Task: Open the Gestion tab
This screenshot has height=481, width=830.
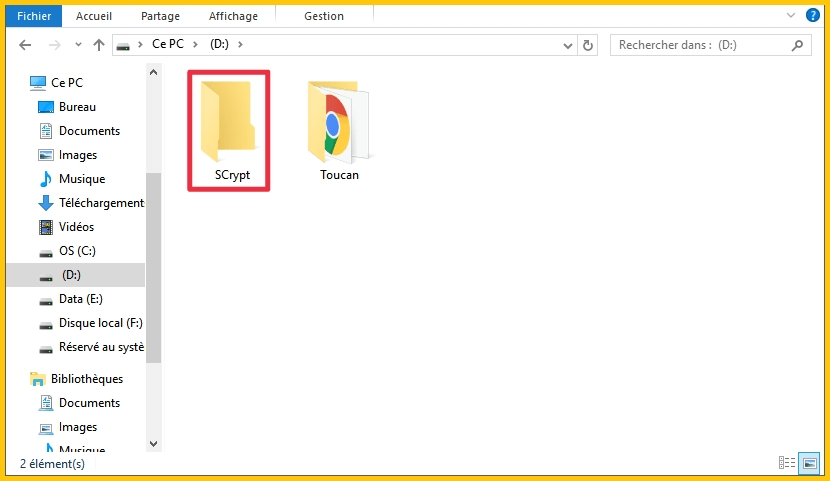Action: tap(324, 16)
